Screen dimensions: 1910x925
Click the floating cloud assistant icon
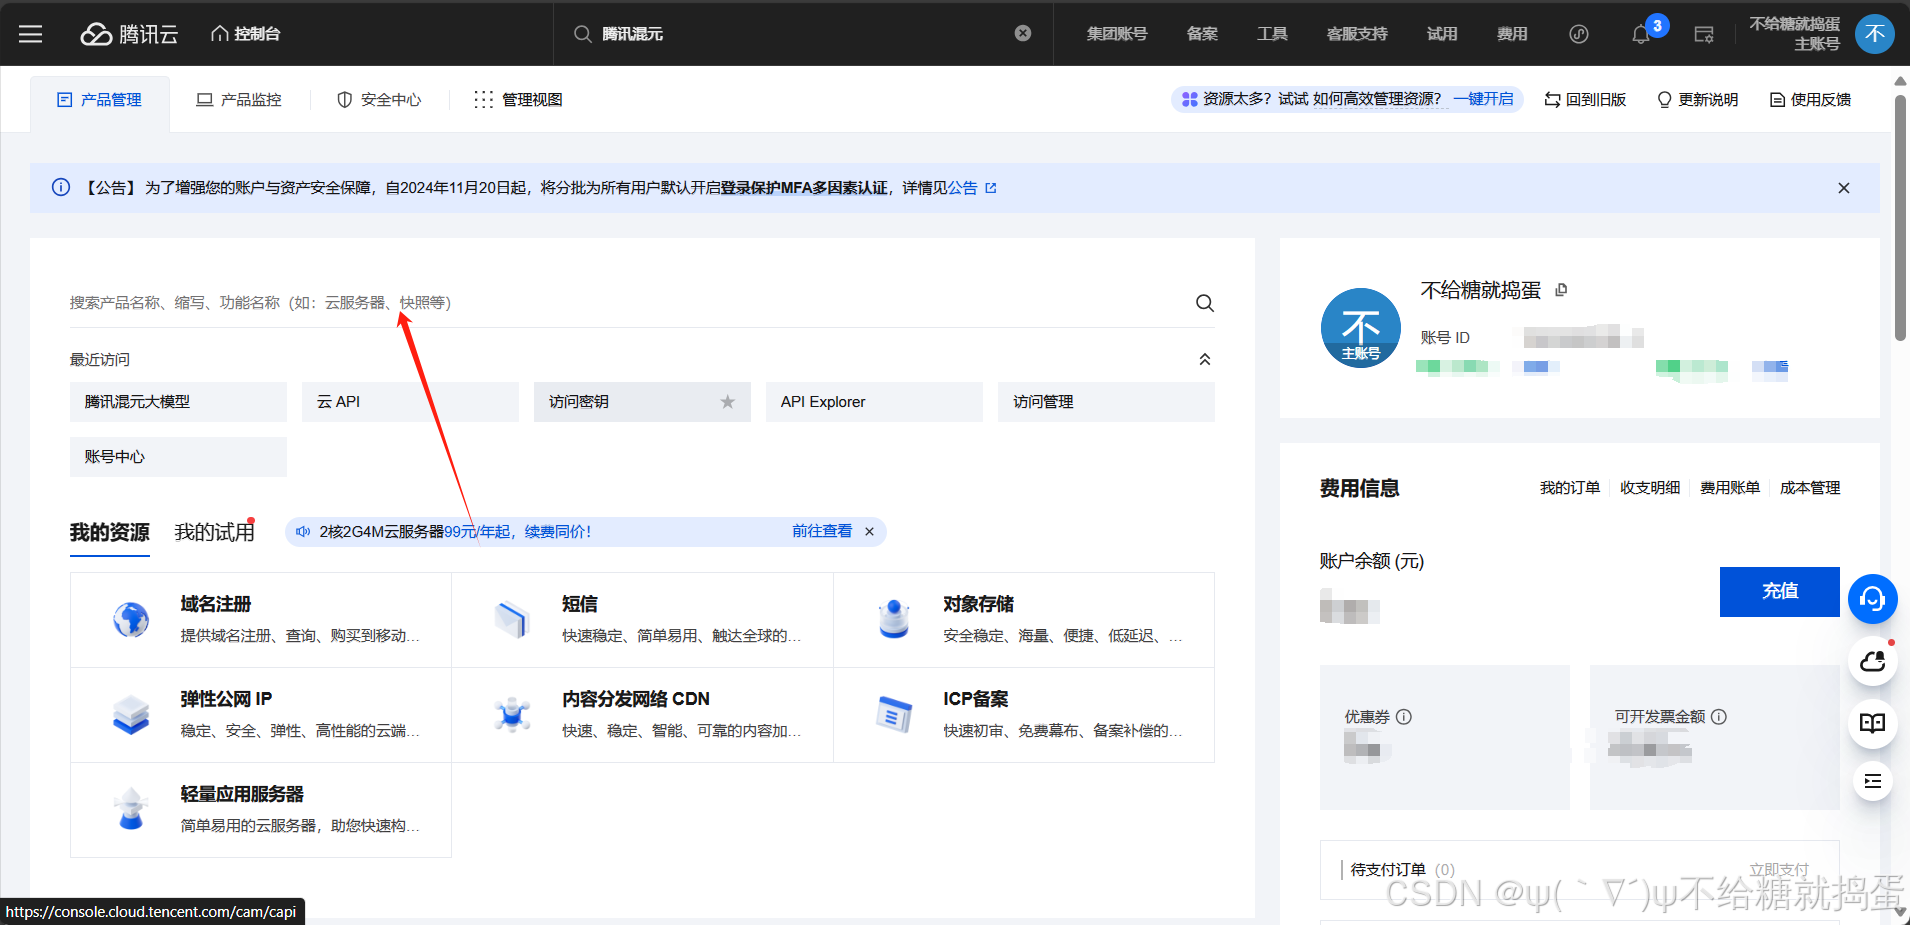pos(1873,661)
